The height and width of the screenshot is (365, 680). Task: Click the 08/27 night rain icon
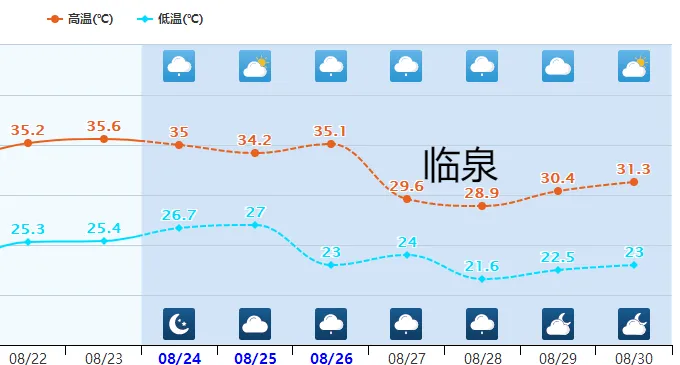pos(406,324)
